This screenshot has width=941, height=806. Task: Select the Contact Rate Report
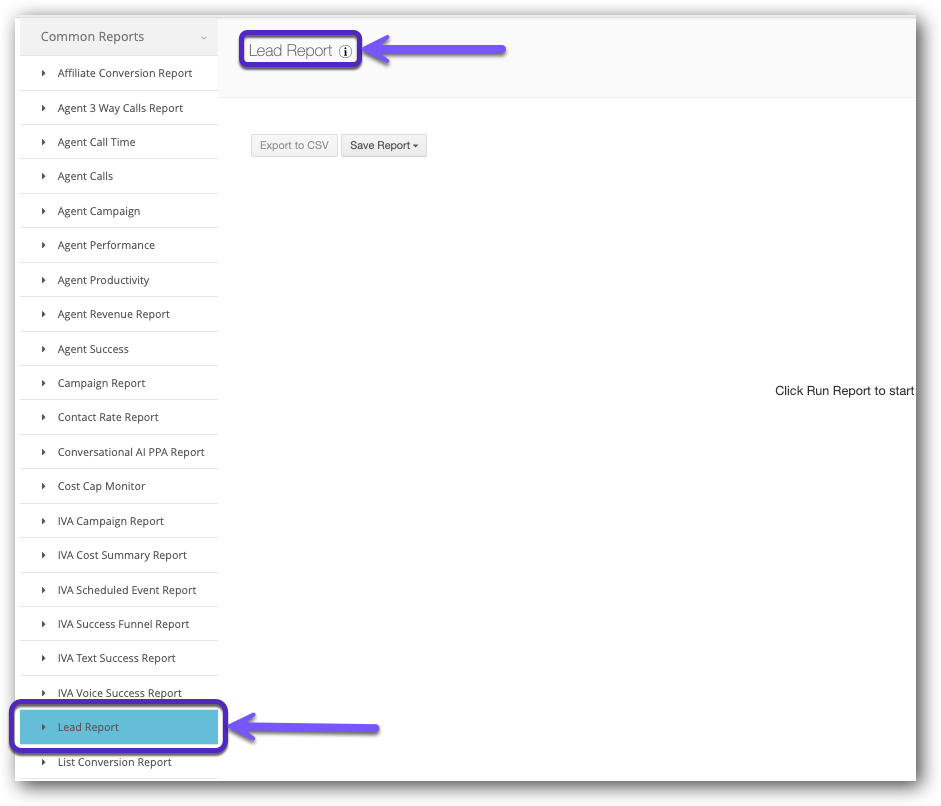click(x=108, y=417)
